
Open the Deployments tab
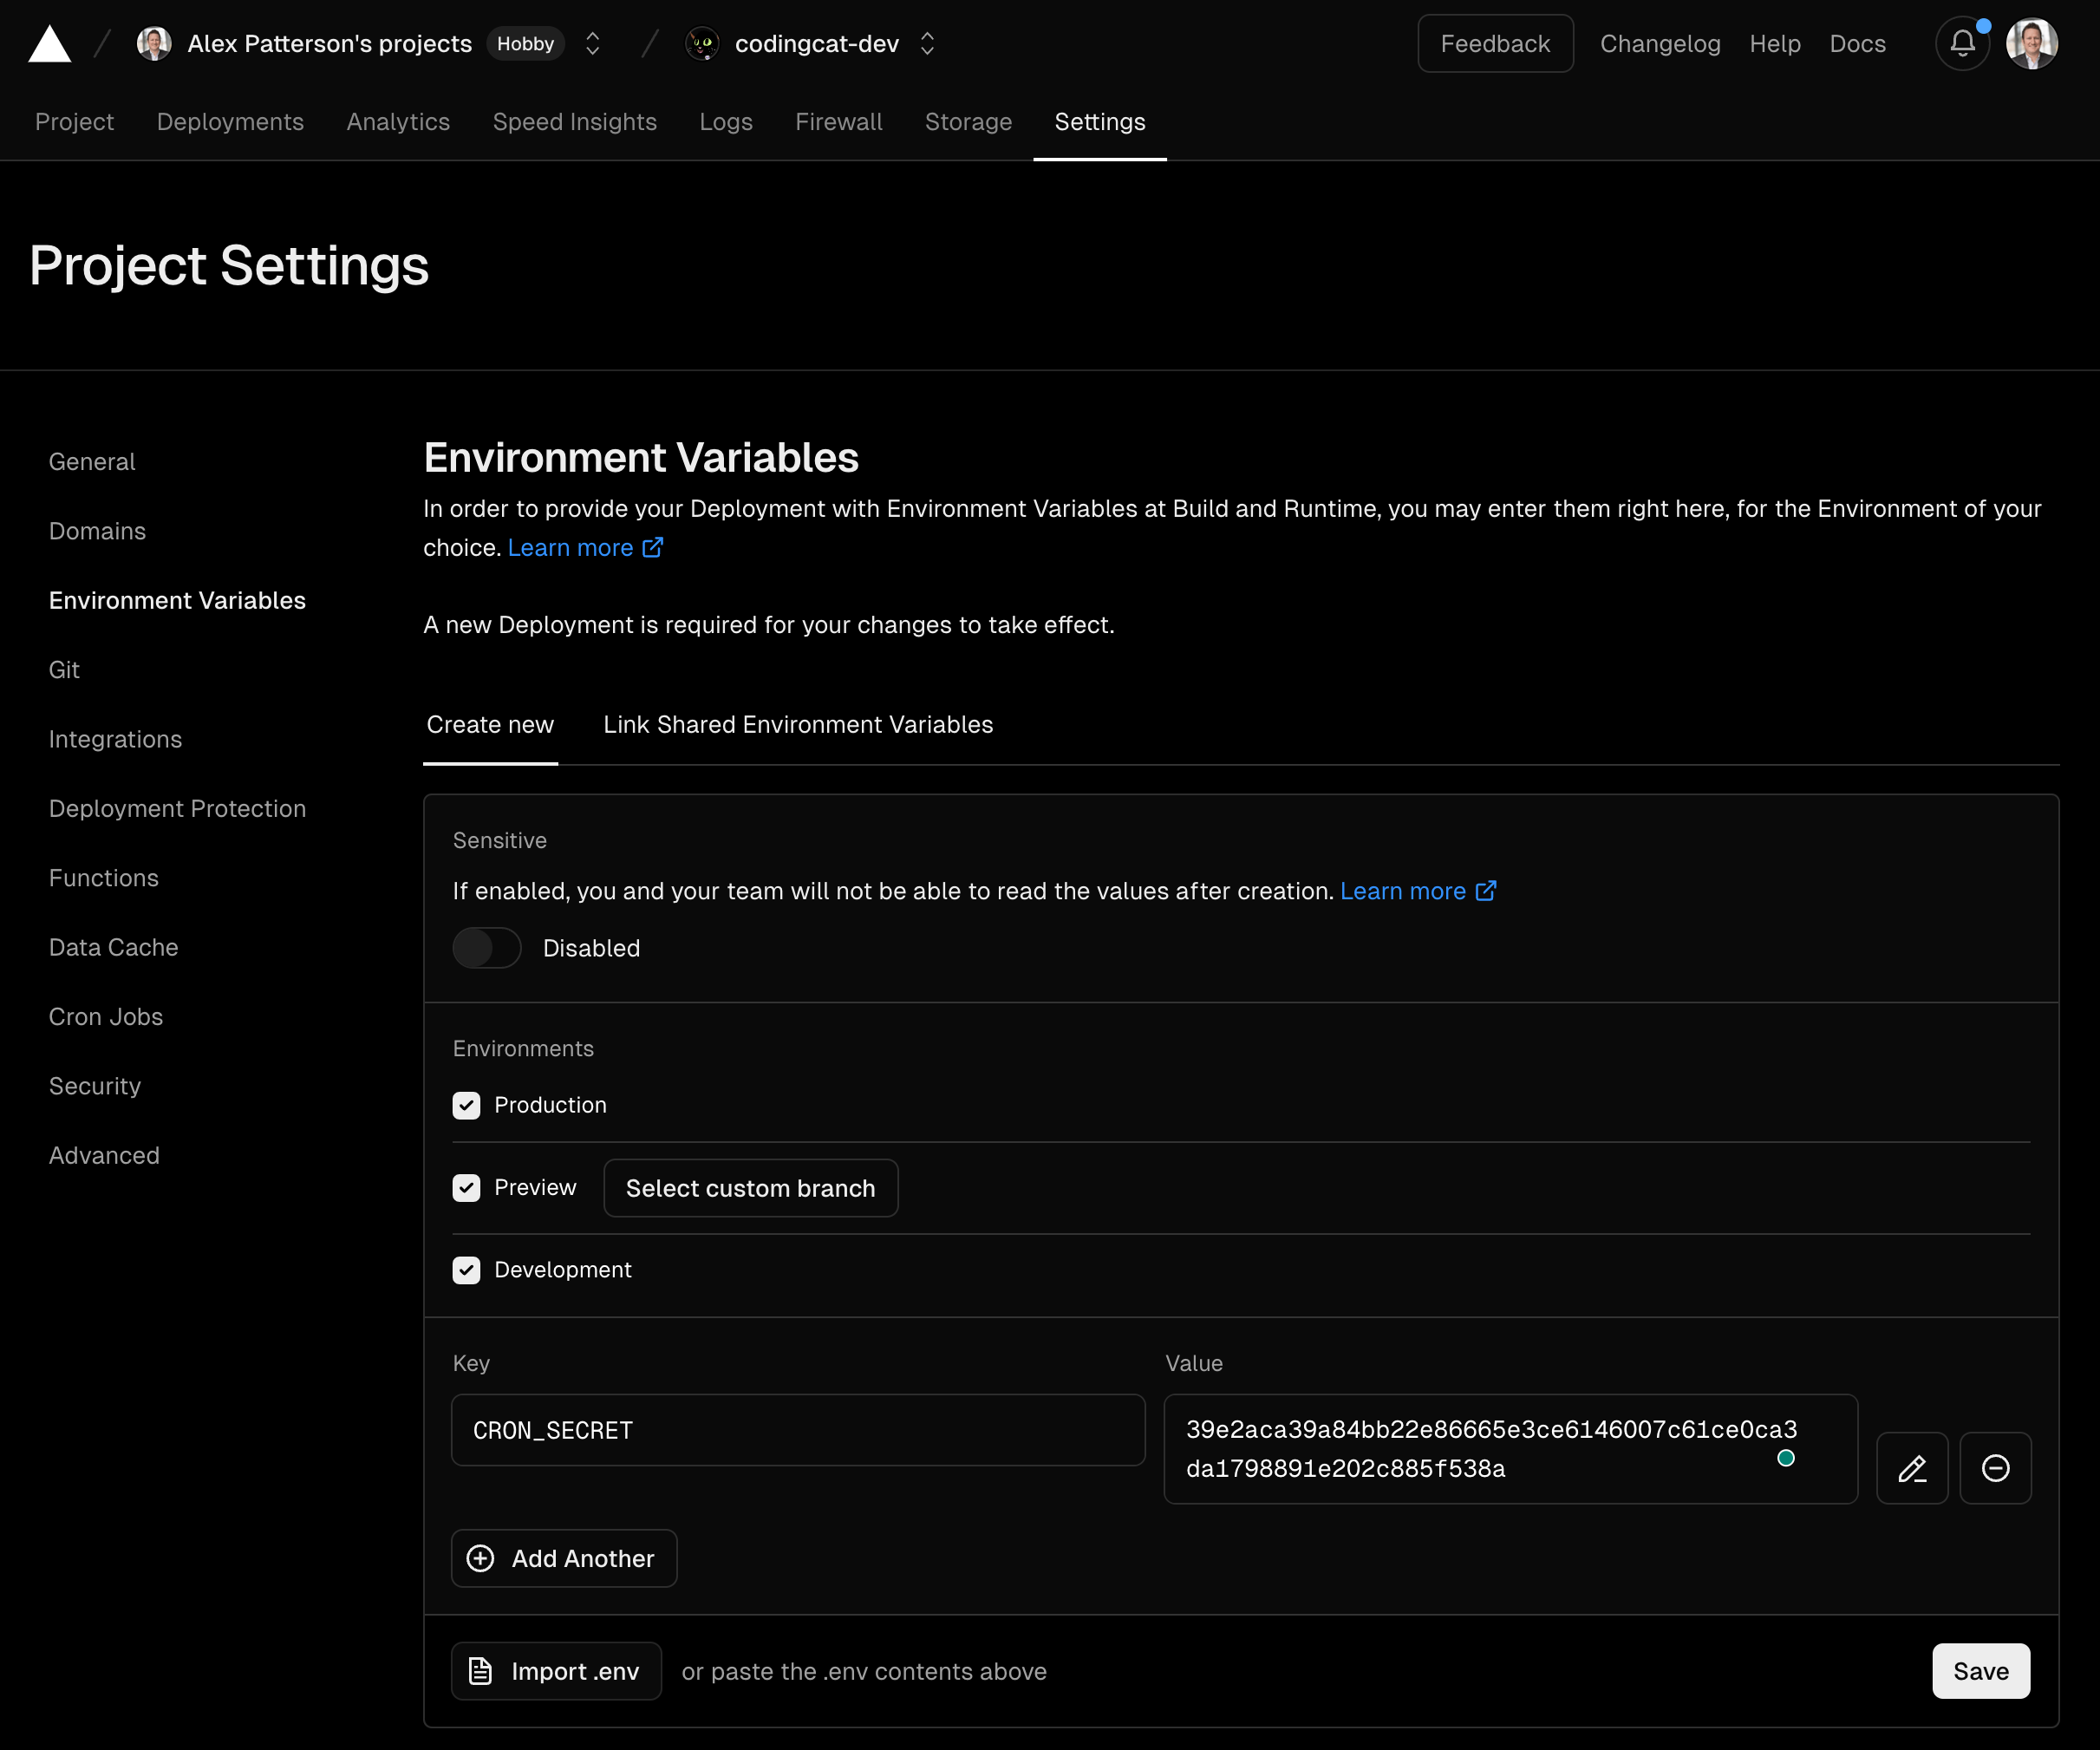tap(230, 122)
